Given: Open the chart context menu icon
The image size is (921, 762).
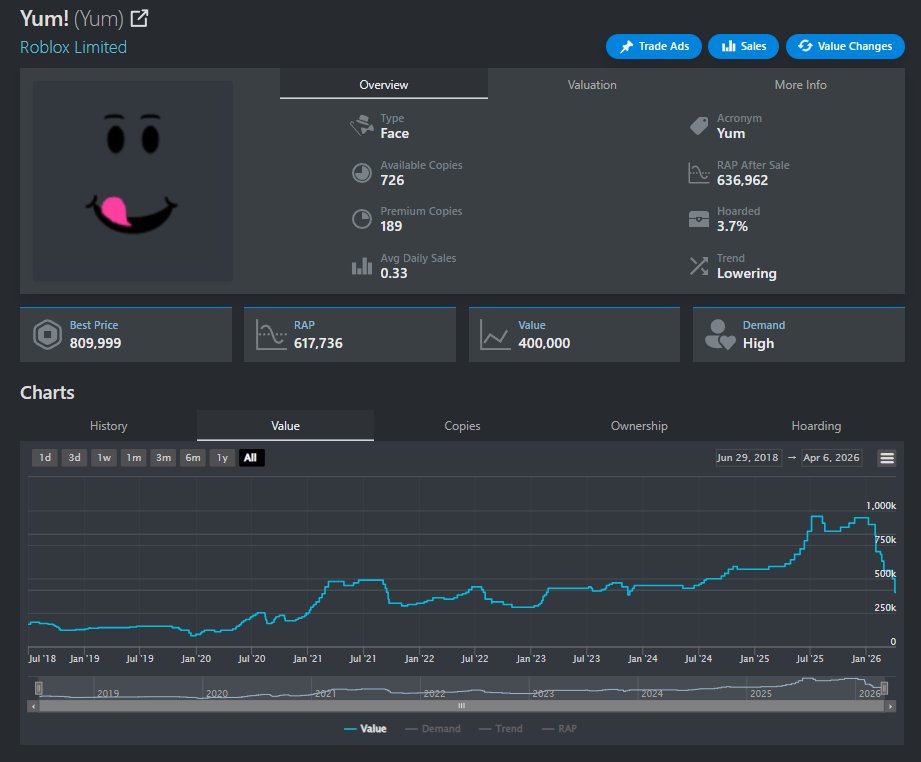Looking at the screenshot, I should (x=887, y=458).
